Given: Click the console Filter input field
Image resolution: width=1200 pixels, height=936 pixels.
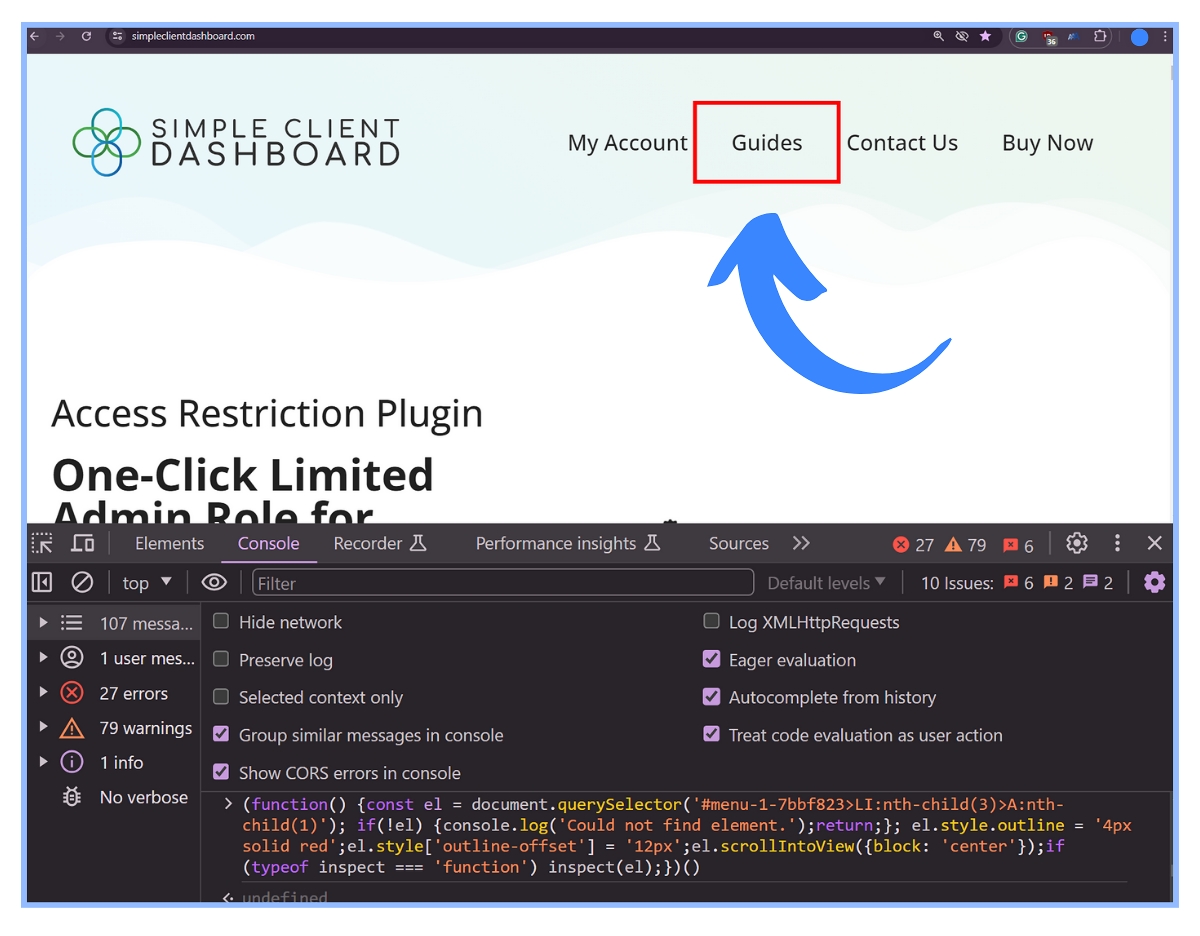Looking at the screenshot, I should coord(503,582).
